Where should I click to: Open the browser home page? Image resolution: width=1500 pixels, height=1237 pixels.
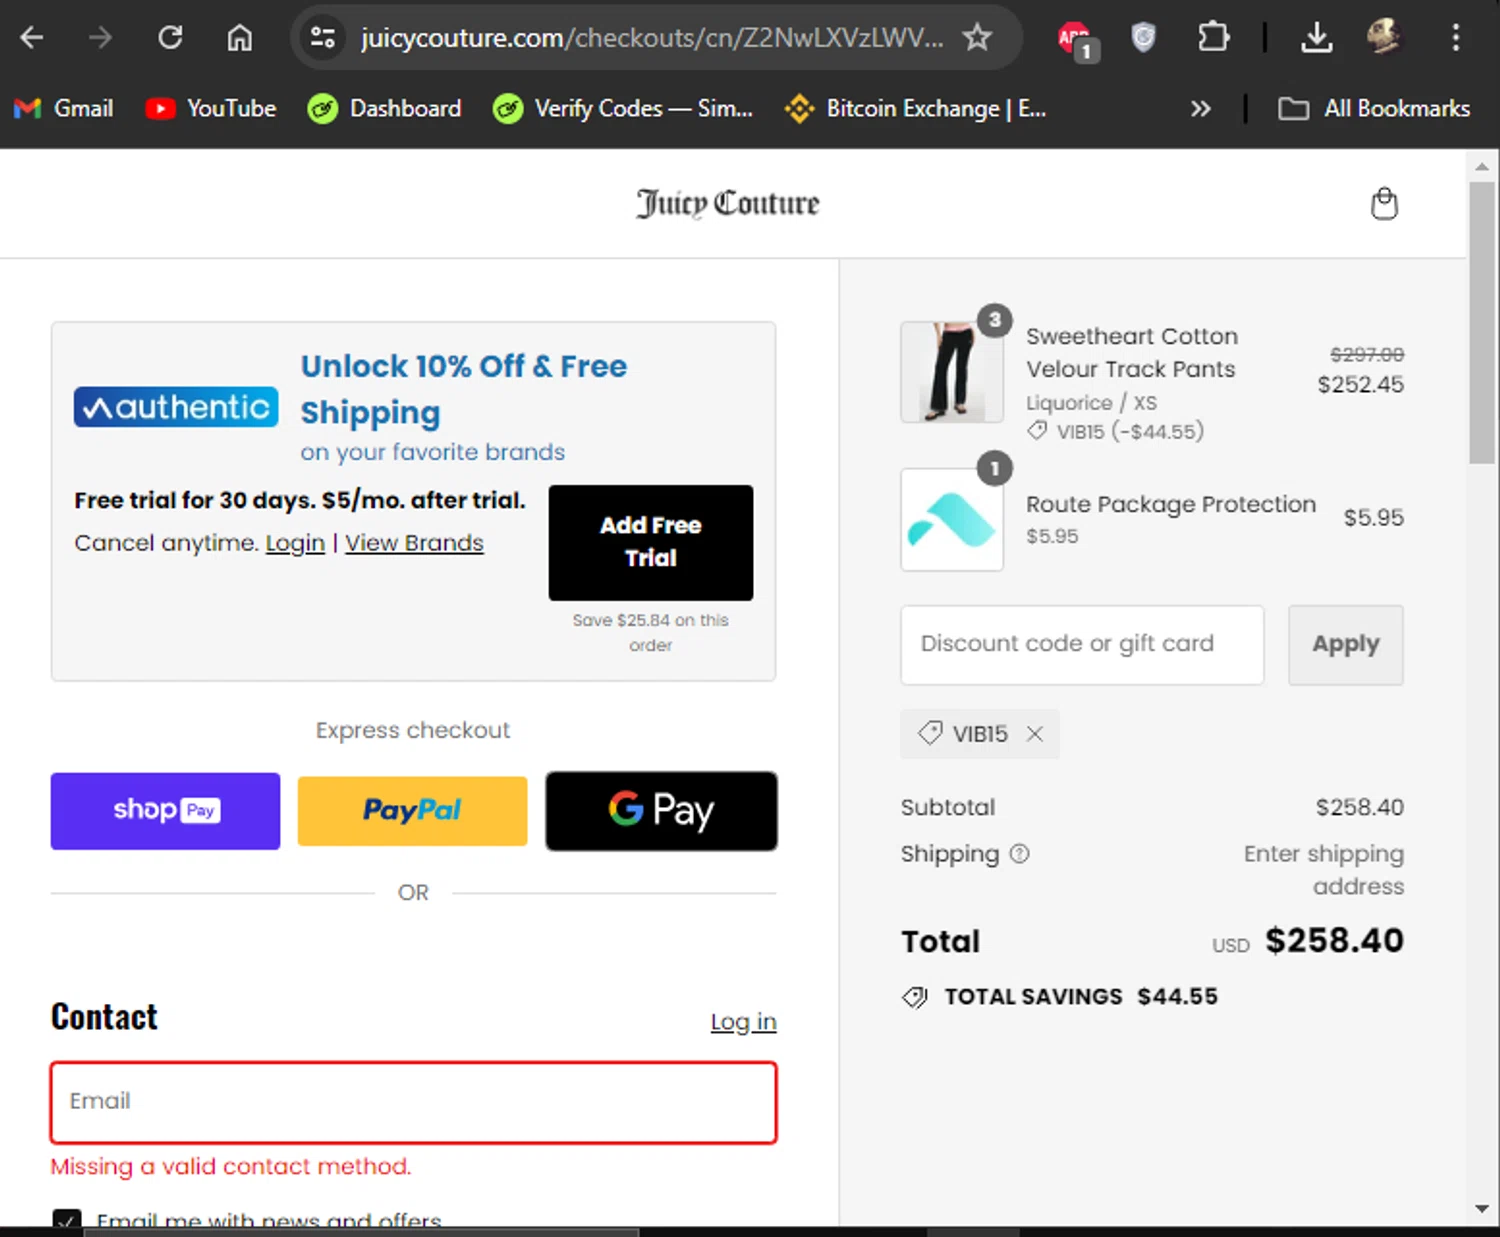(x=239, y=38)
